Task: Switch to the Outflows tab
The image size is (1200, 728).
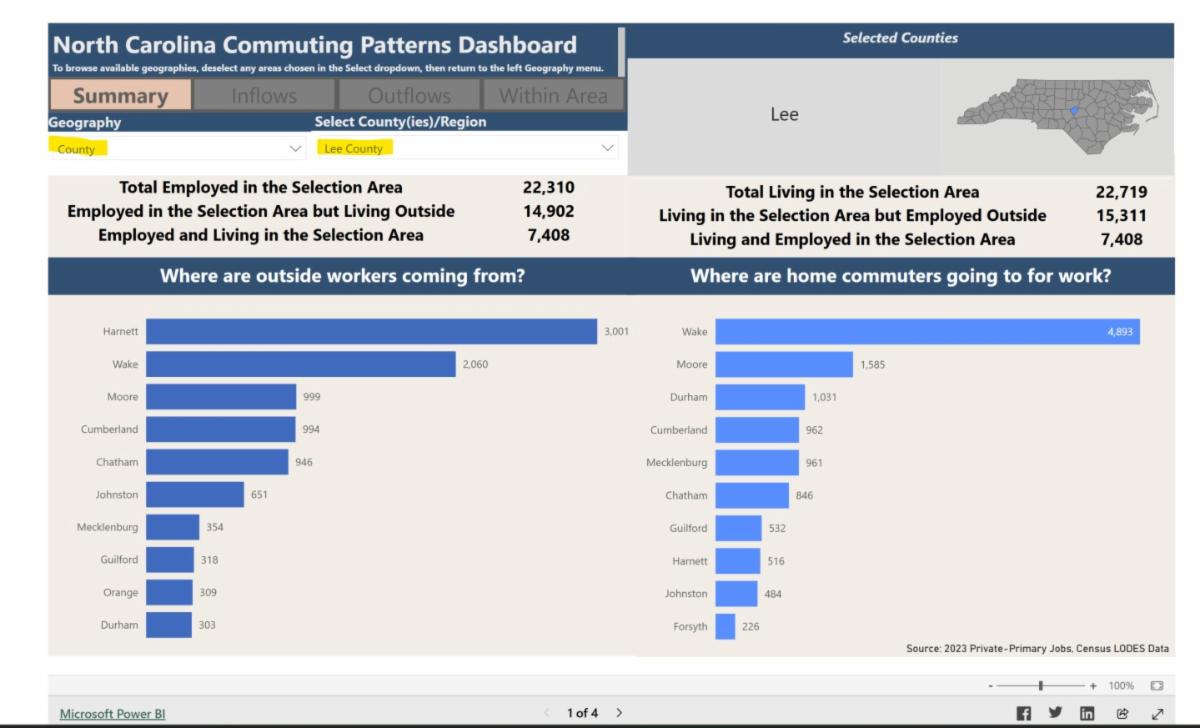Action: 409,96
